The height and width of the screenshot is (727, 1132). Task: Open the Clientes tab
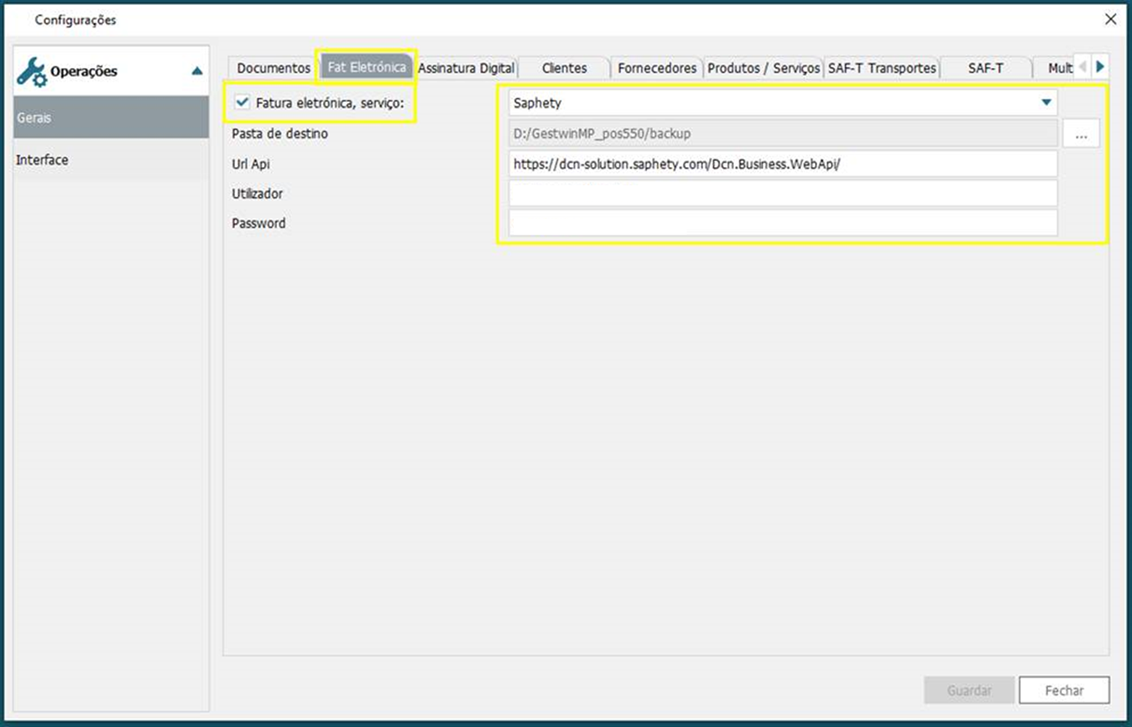(564, 68)
